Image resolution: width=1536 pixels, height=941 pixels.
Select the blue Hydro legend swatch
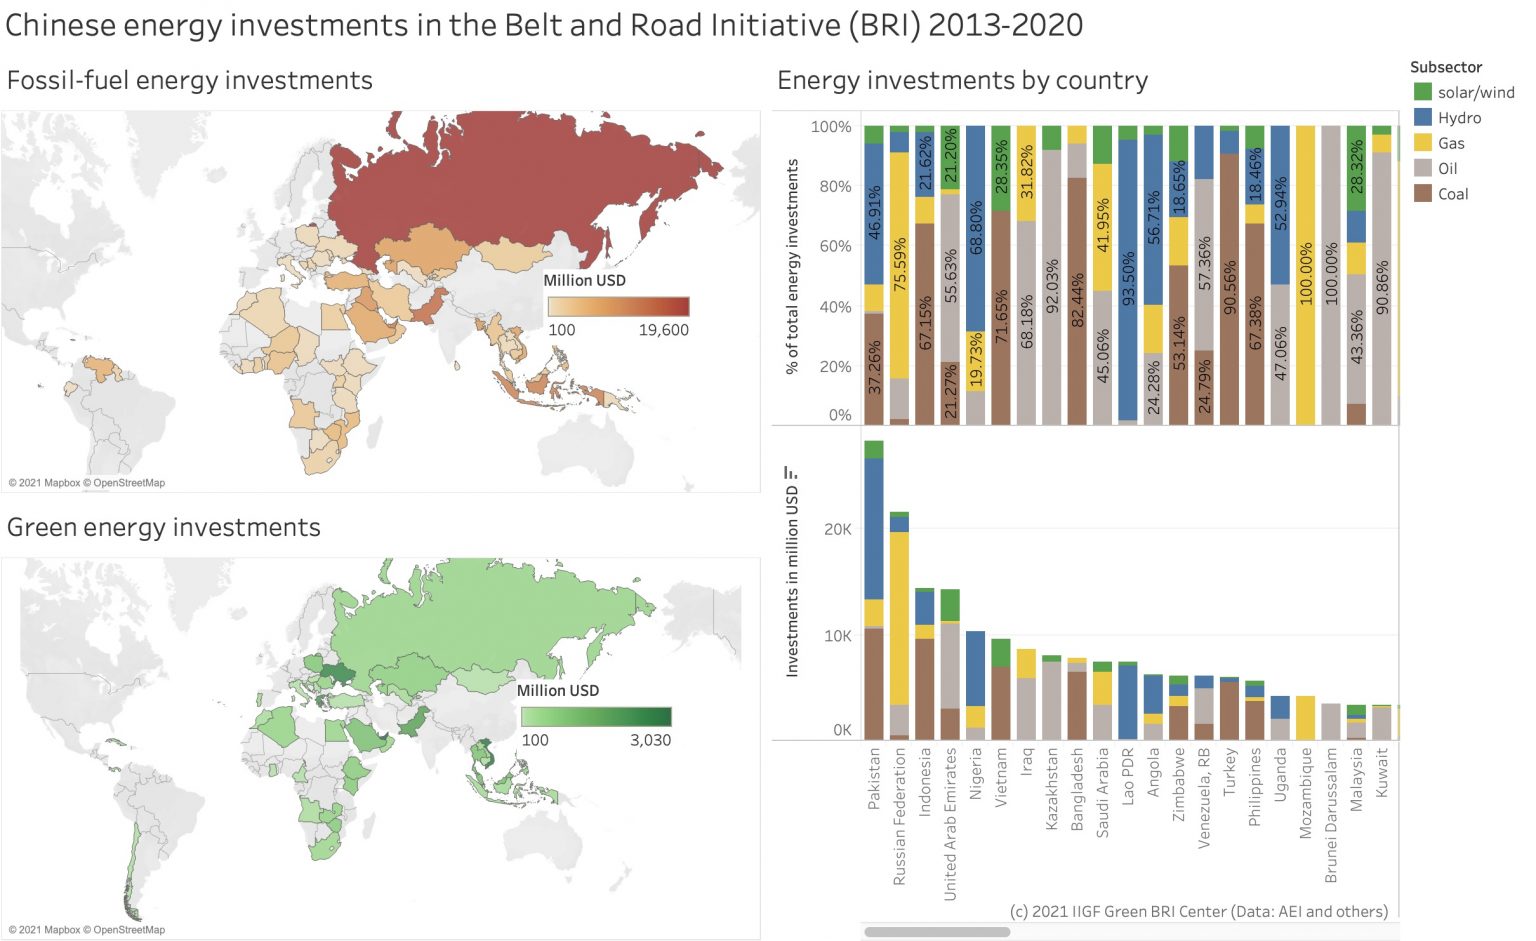(1422, 117)
